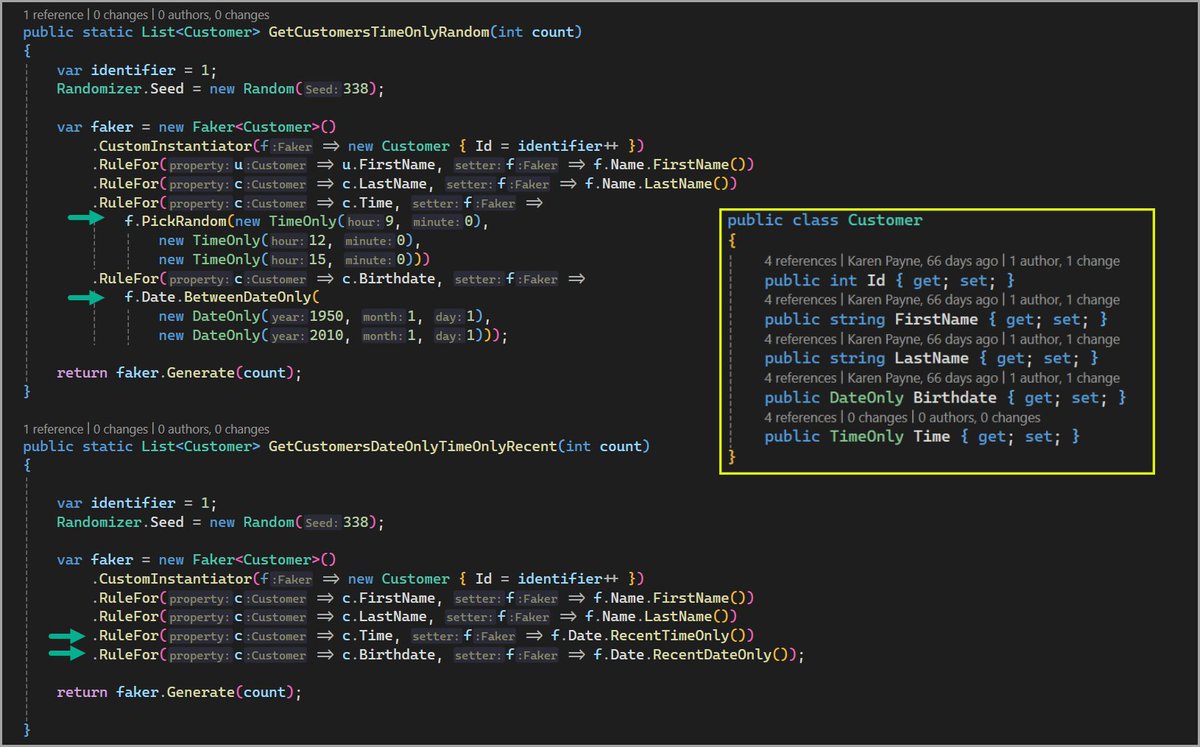Click the "DateOnly" type of Birthdate property
The height and width of the screenshot is (747, 1200).
tap(867, 398)
